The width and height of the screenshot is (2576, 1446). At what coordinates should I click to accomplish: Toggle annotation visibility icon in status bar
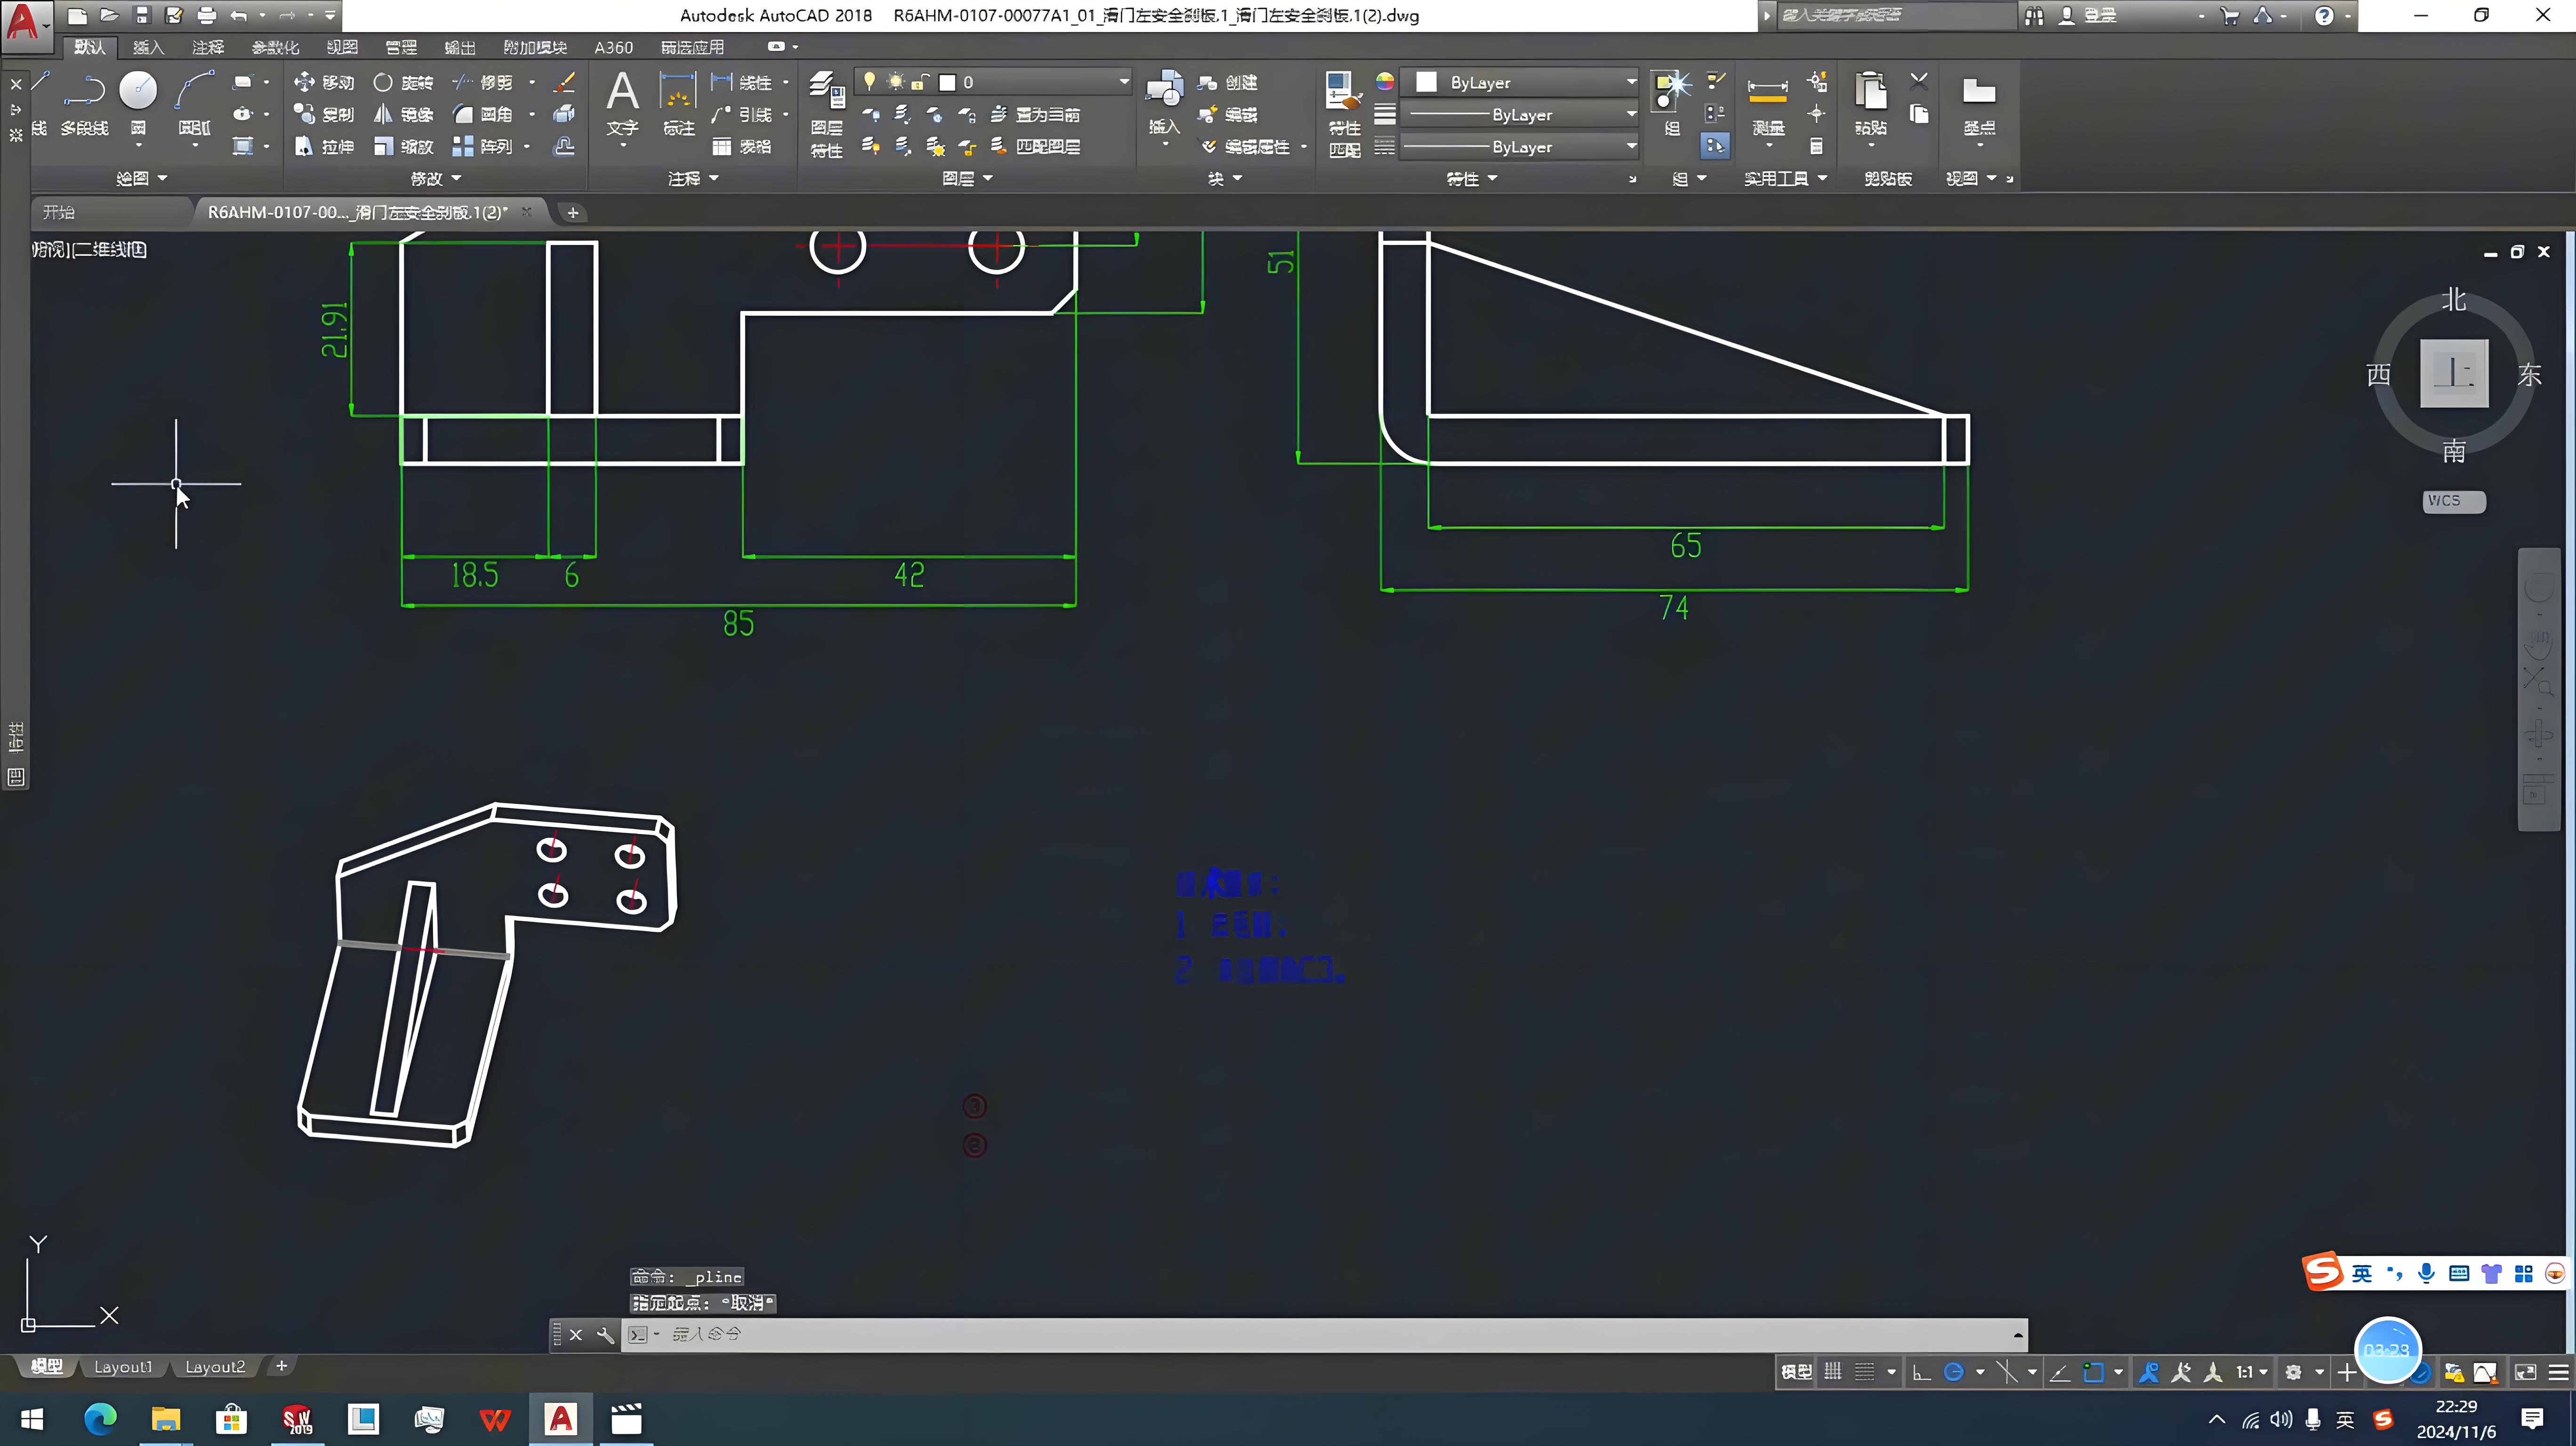(2149, 1372)
